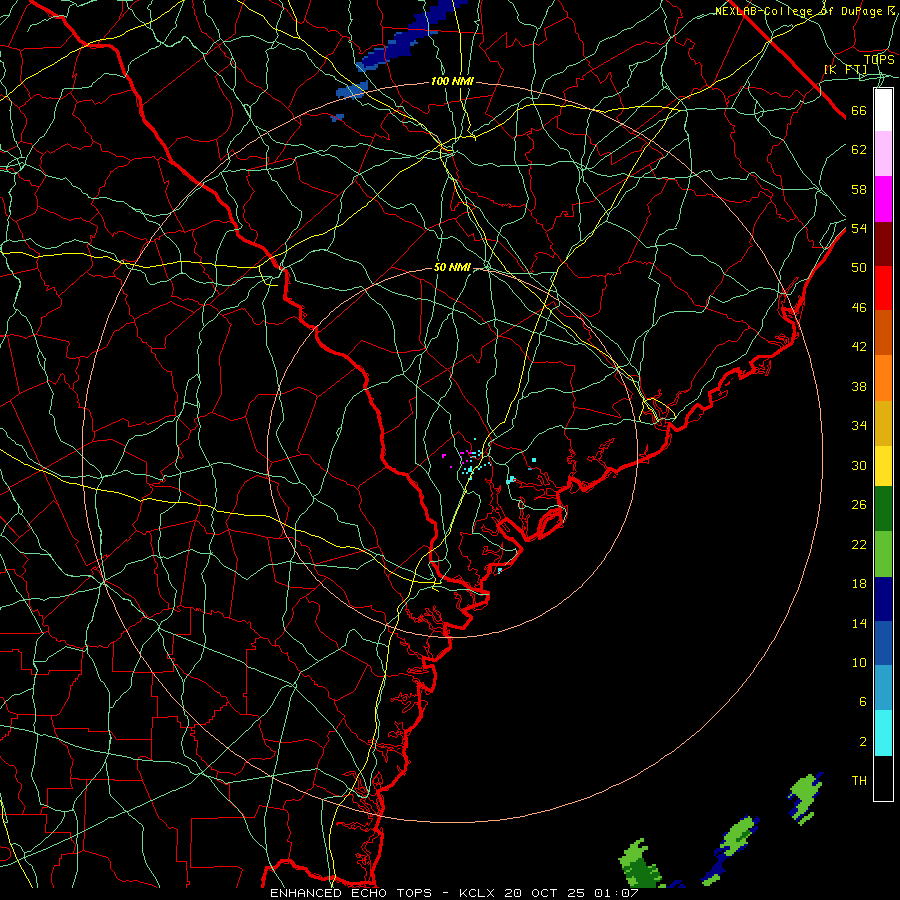The width and height of the screenshot is (900, 900).
Task: Select the dark green legend swatch
Action: tap(883, 509)
